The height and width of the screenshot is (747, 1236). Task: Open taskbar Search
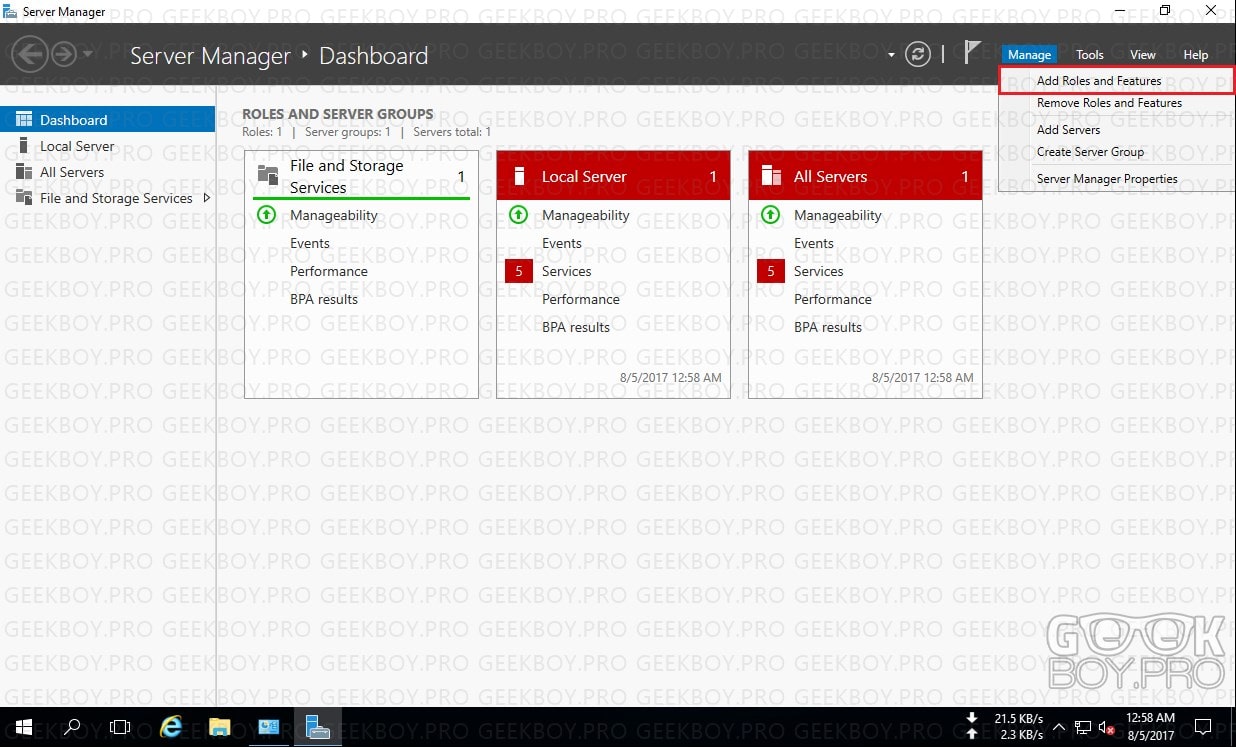coord(72,727)
